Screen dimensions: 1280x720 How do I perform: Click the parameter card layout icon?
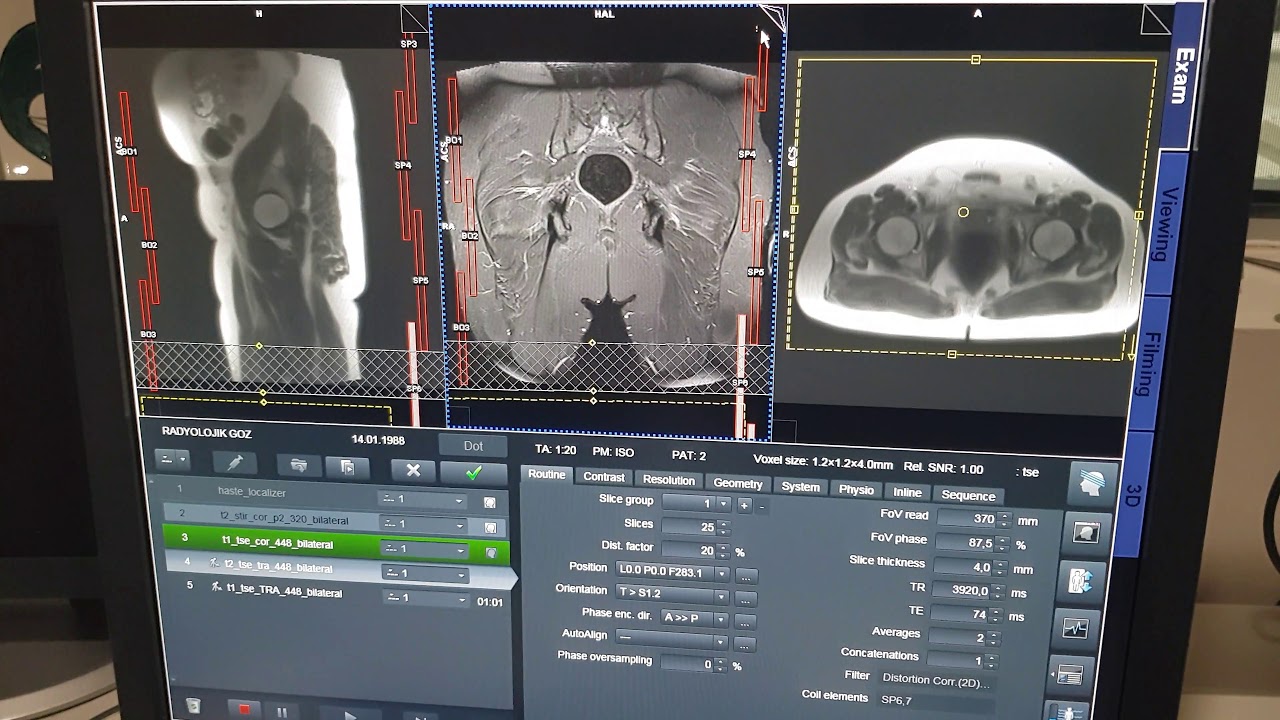tap(1070, 675)
